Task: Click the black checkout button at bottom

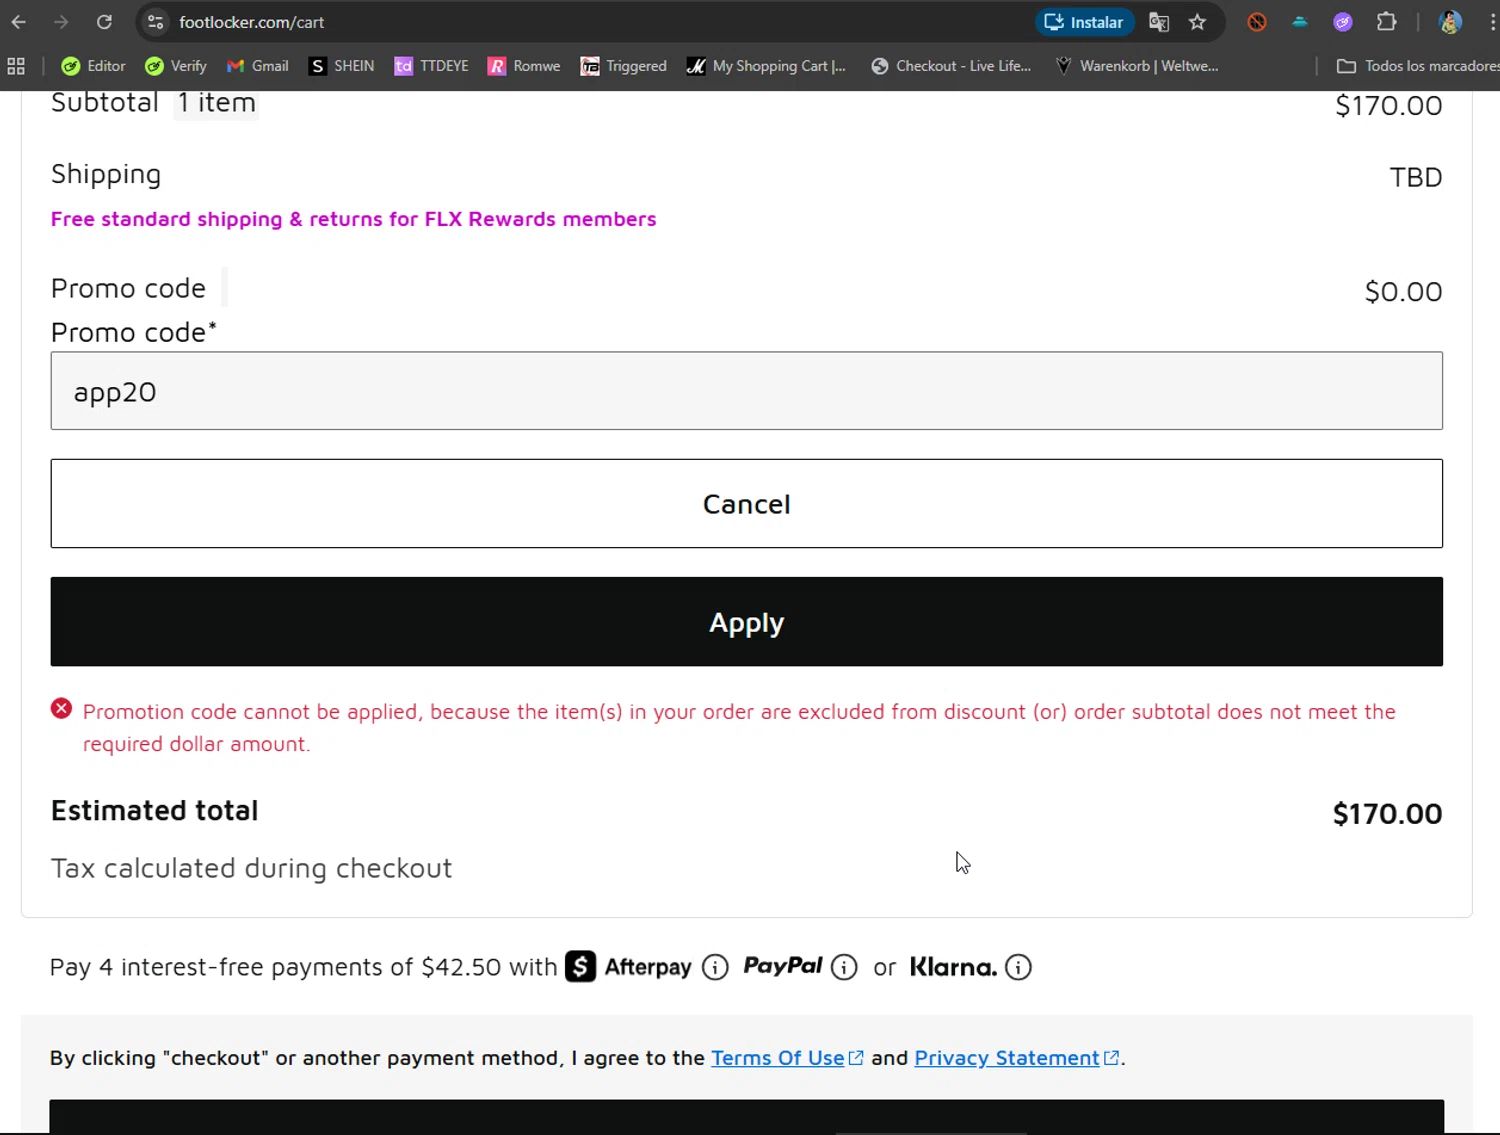Action: pyautogui.click(x=746, y=1117)
